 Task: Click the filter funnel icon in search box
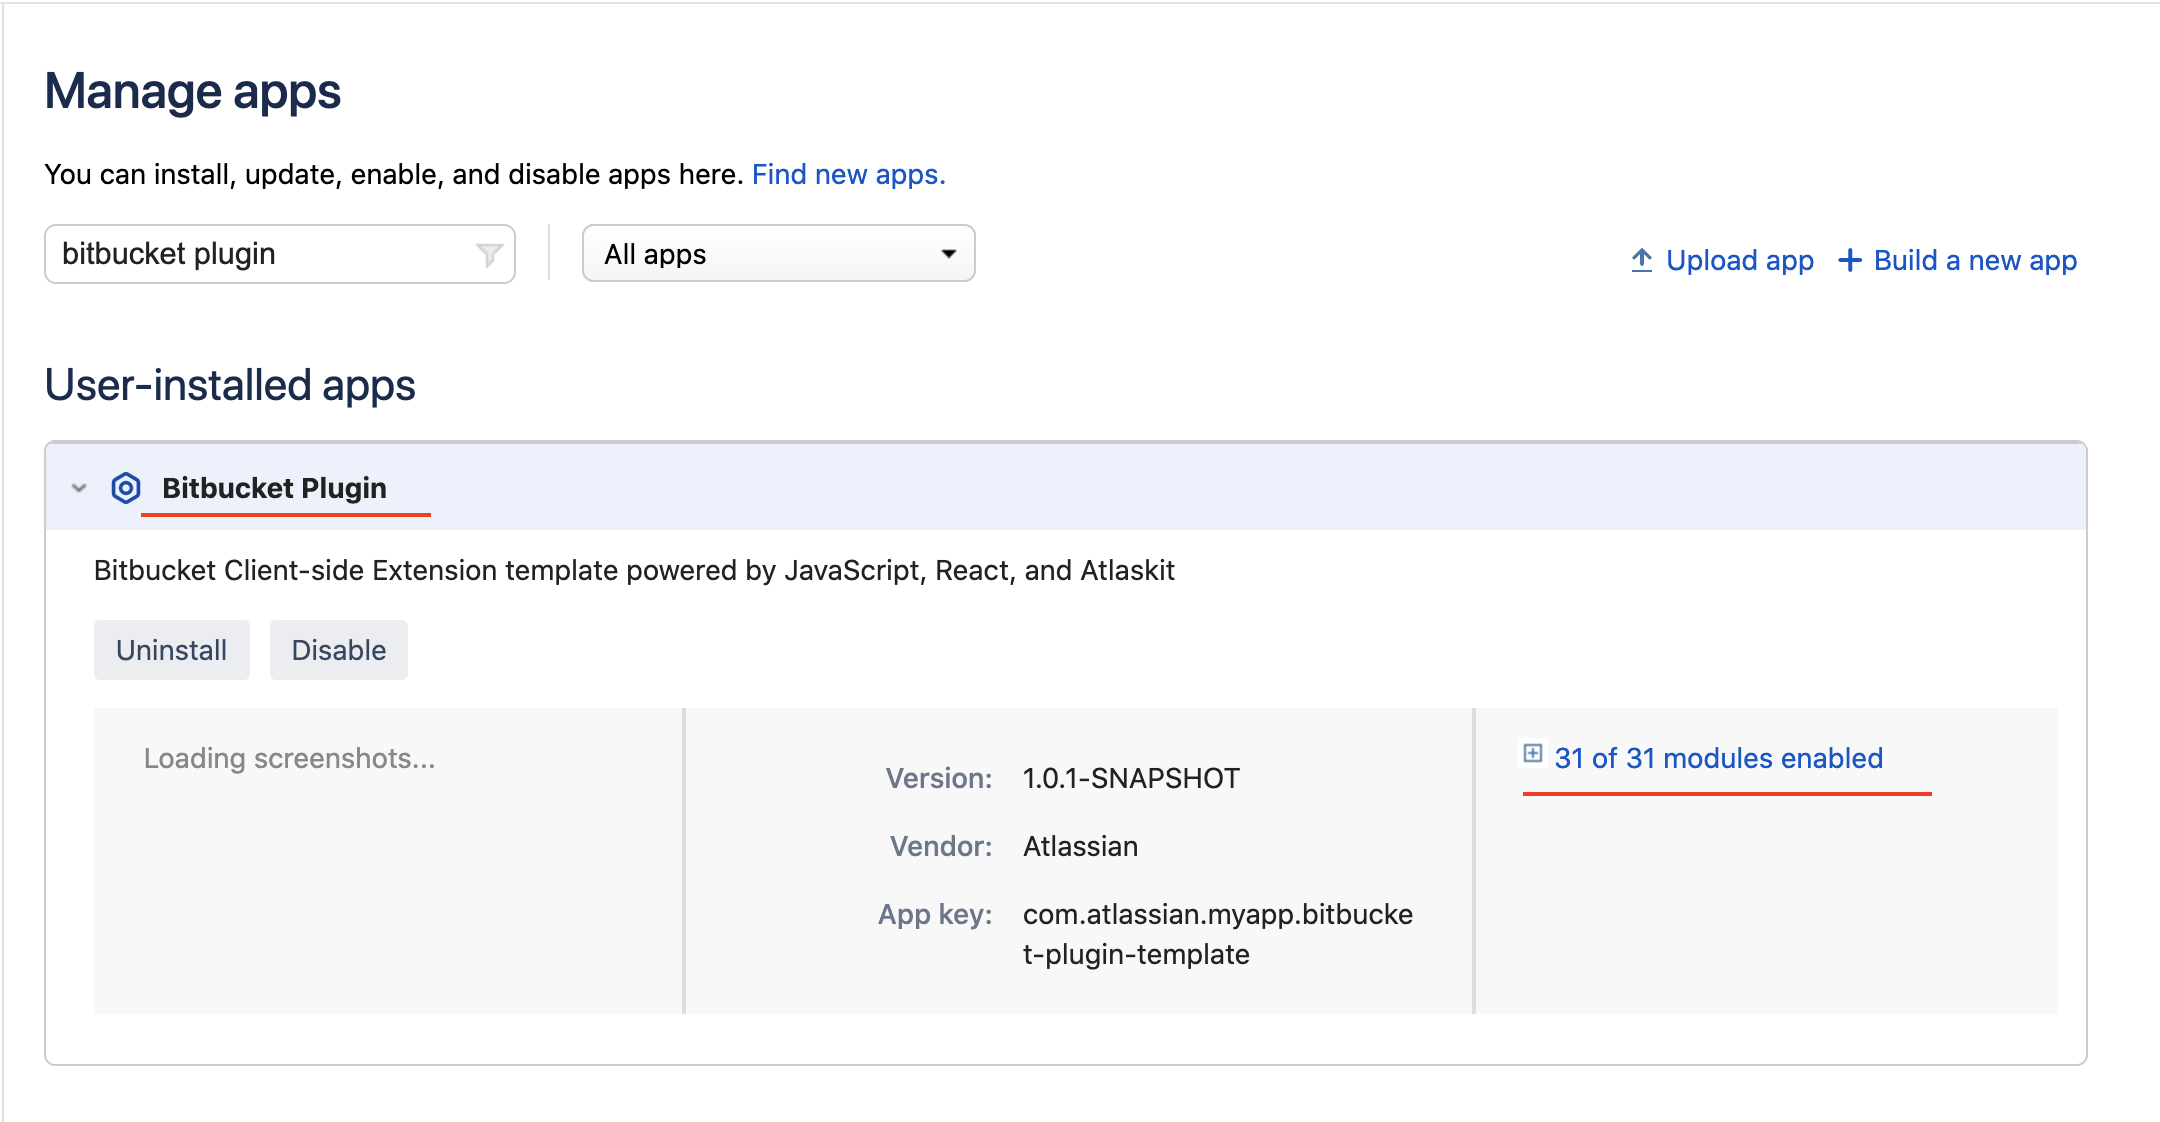click(489, 255)
